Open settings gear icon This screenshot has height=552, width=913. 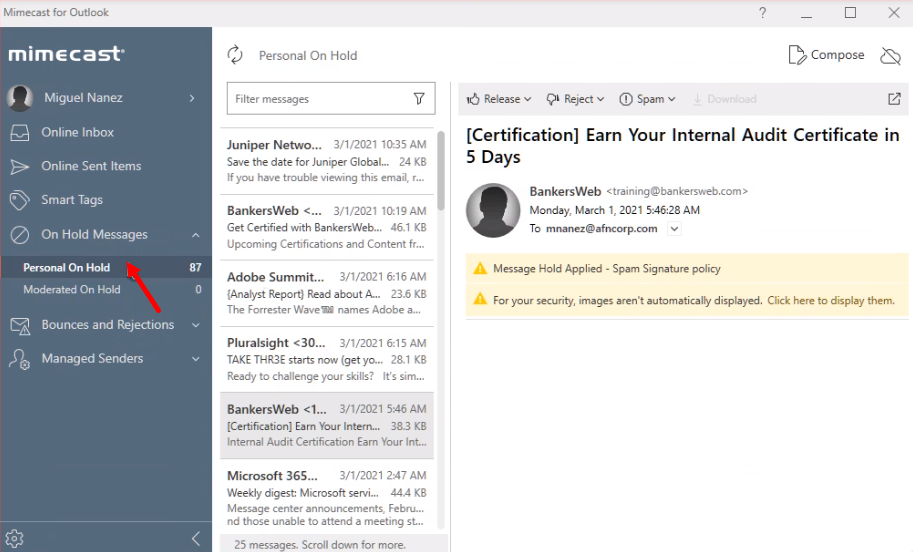coord(15,539)
